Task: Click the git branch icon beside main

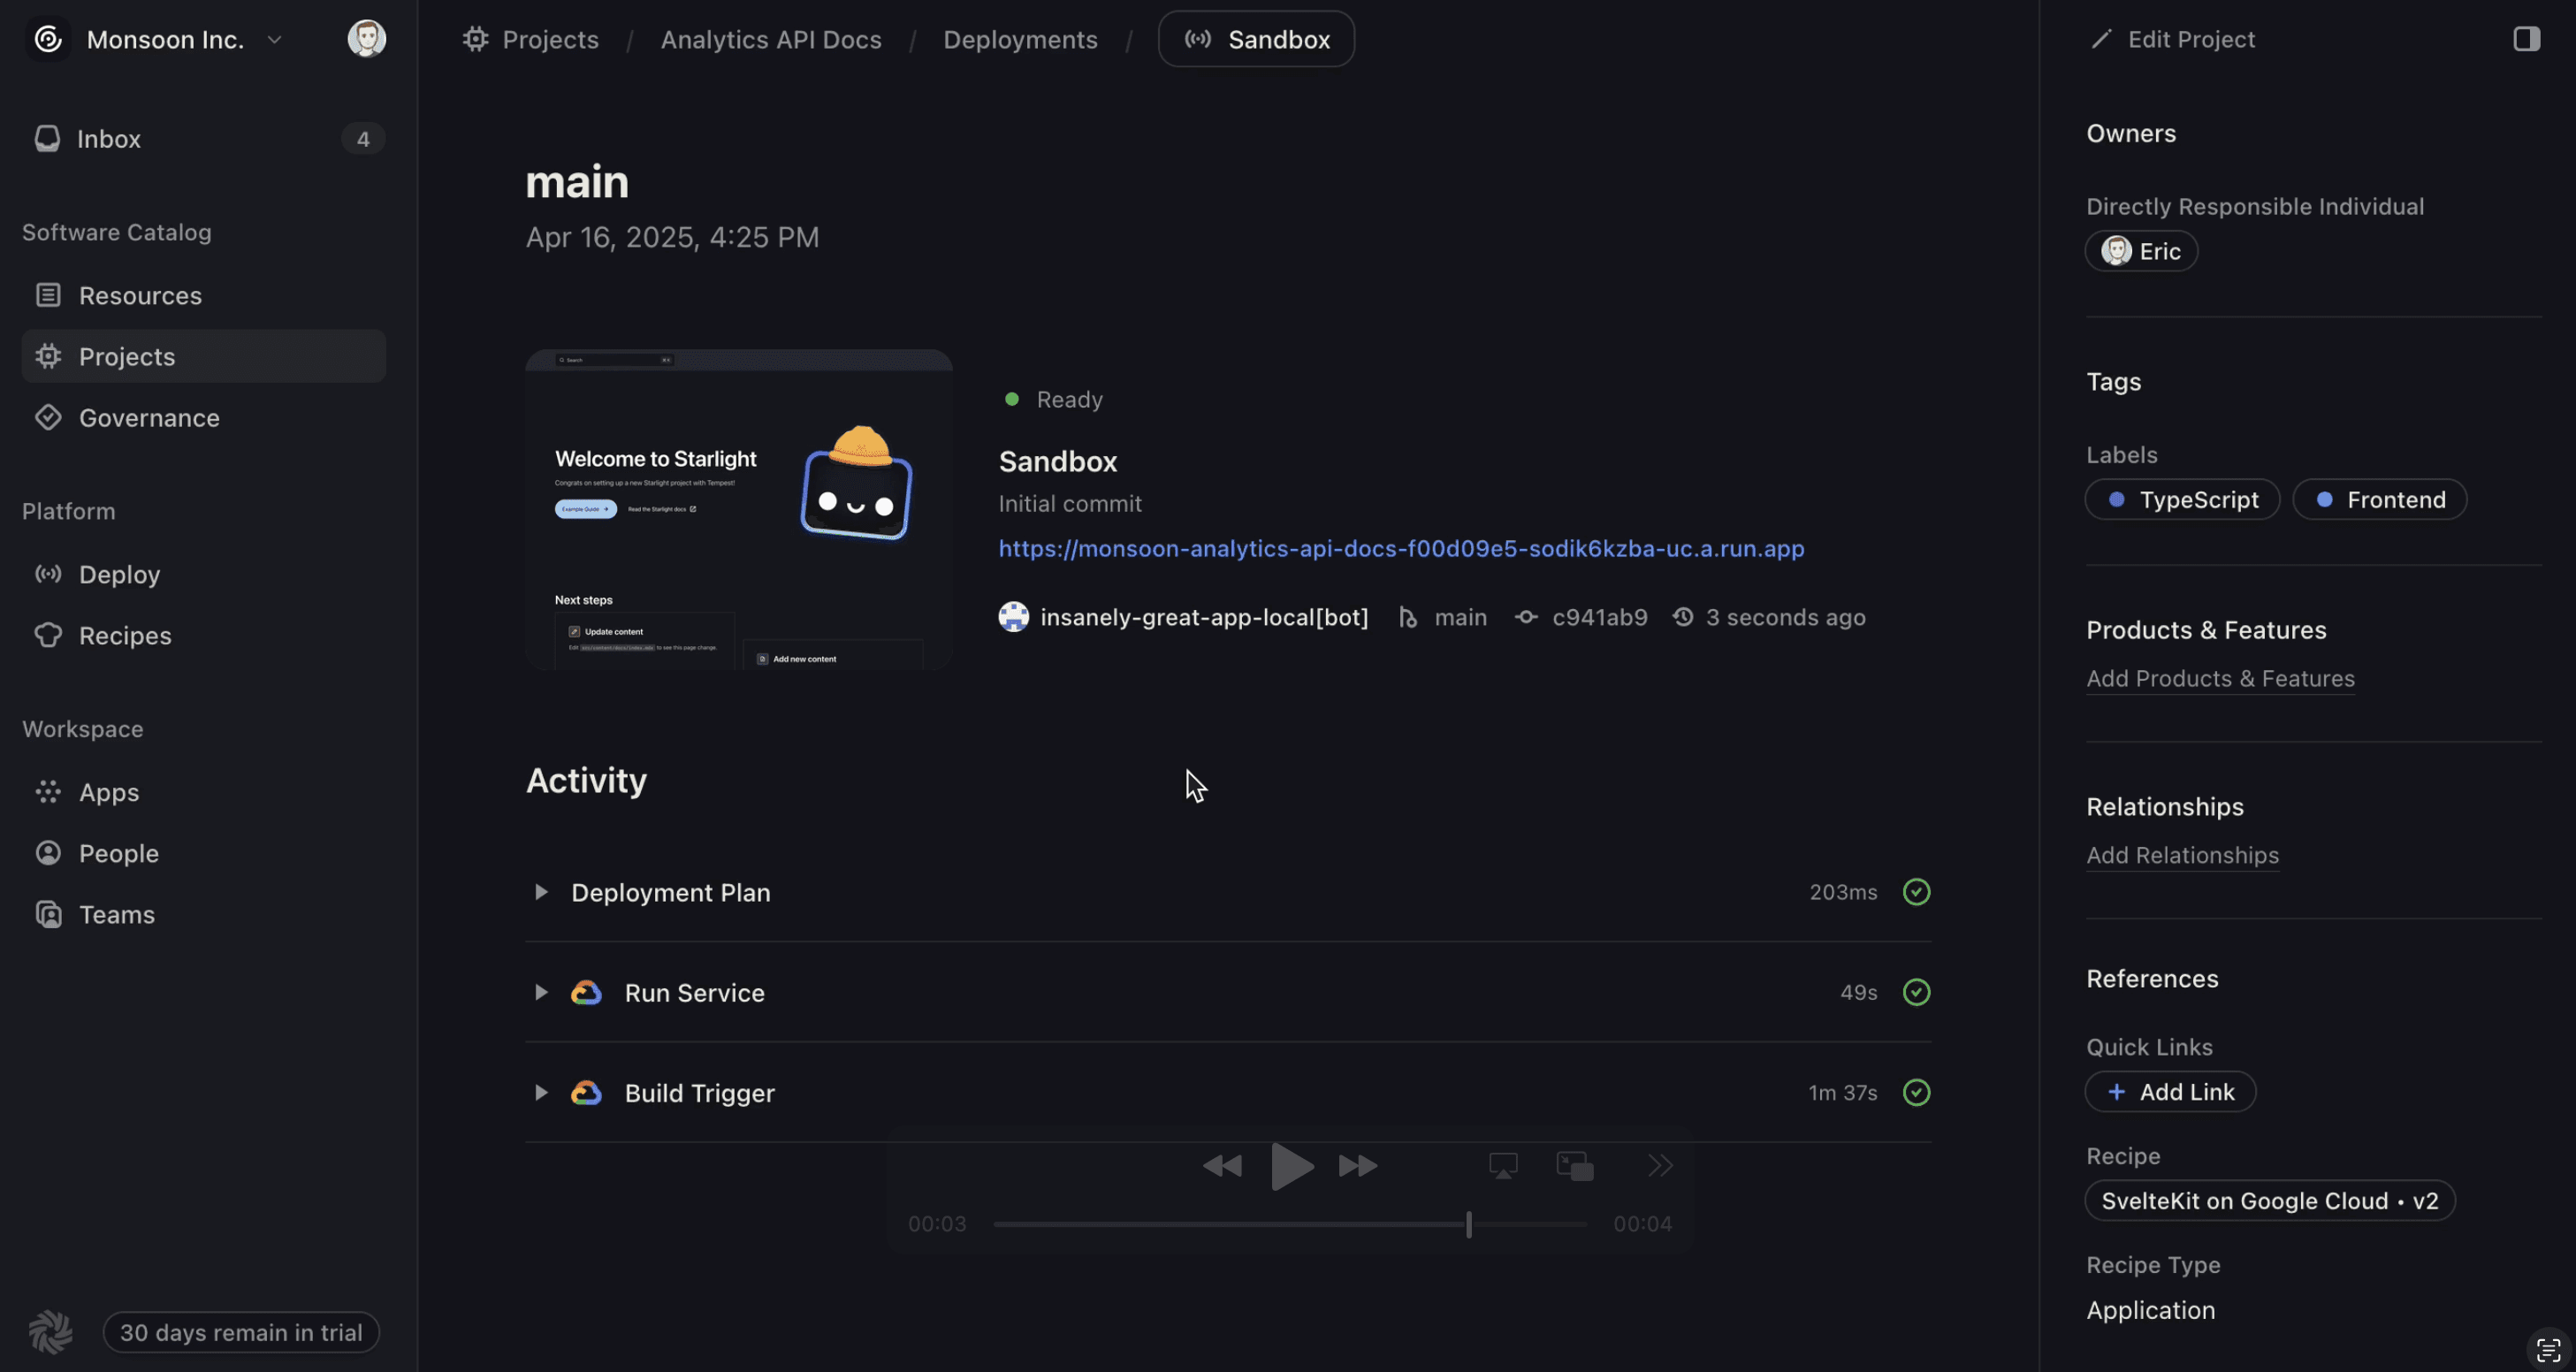Action: [1408, 618]
